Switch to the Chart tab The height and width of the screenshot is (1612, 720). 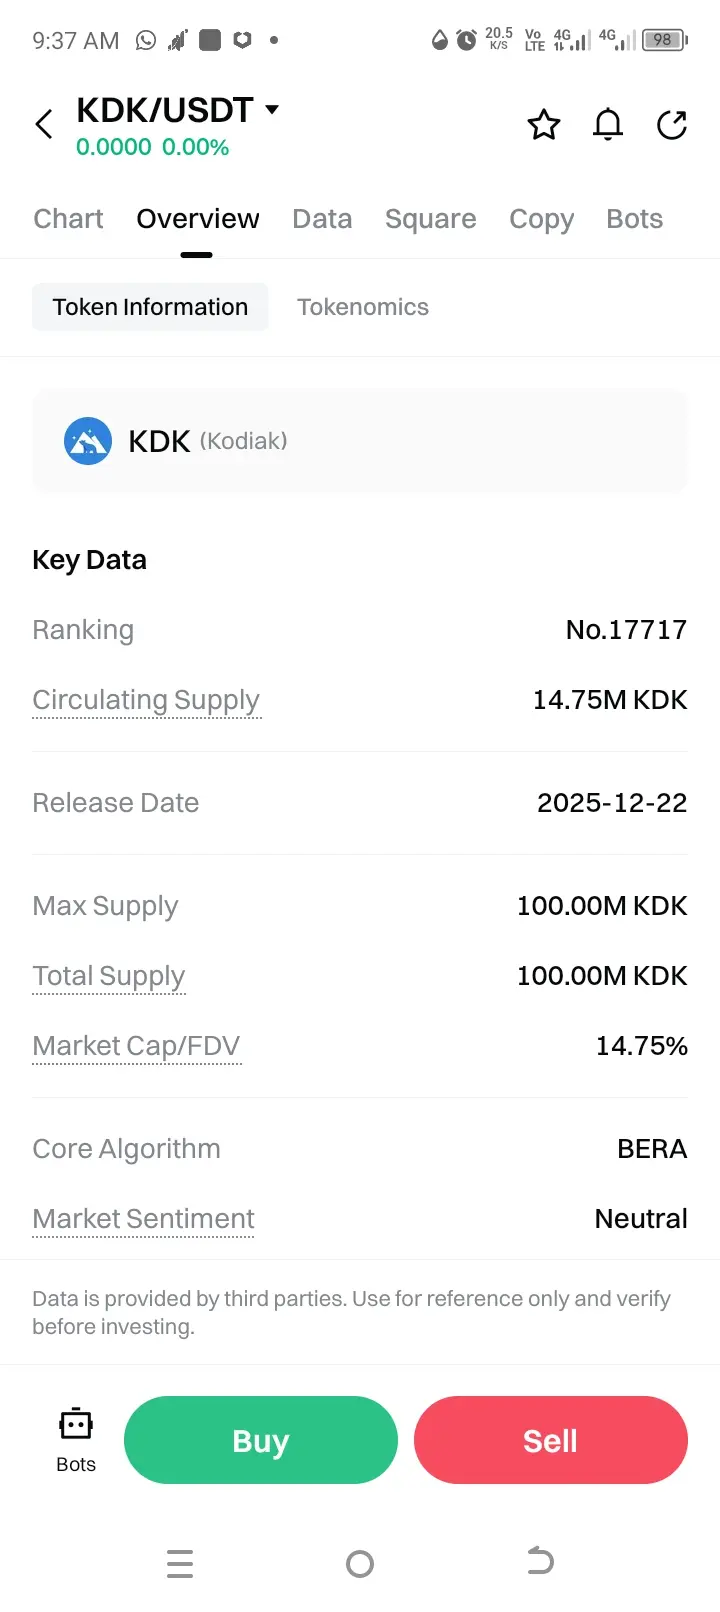(x=68, y=219)
